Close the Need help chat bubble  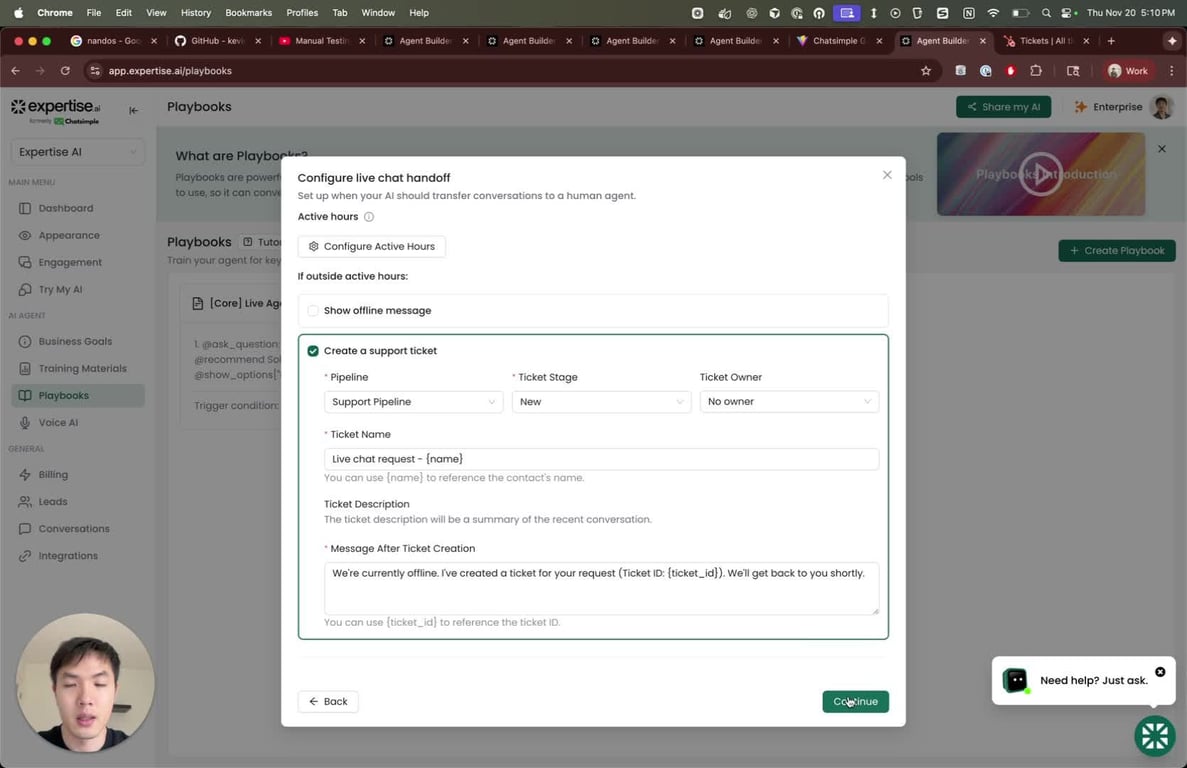click(x=1160, y=672)
